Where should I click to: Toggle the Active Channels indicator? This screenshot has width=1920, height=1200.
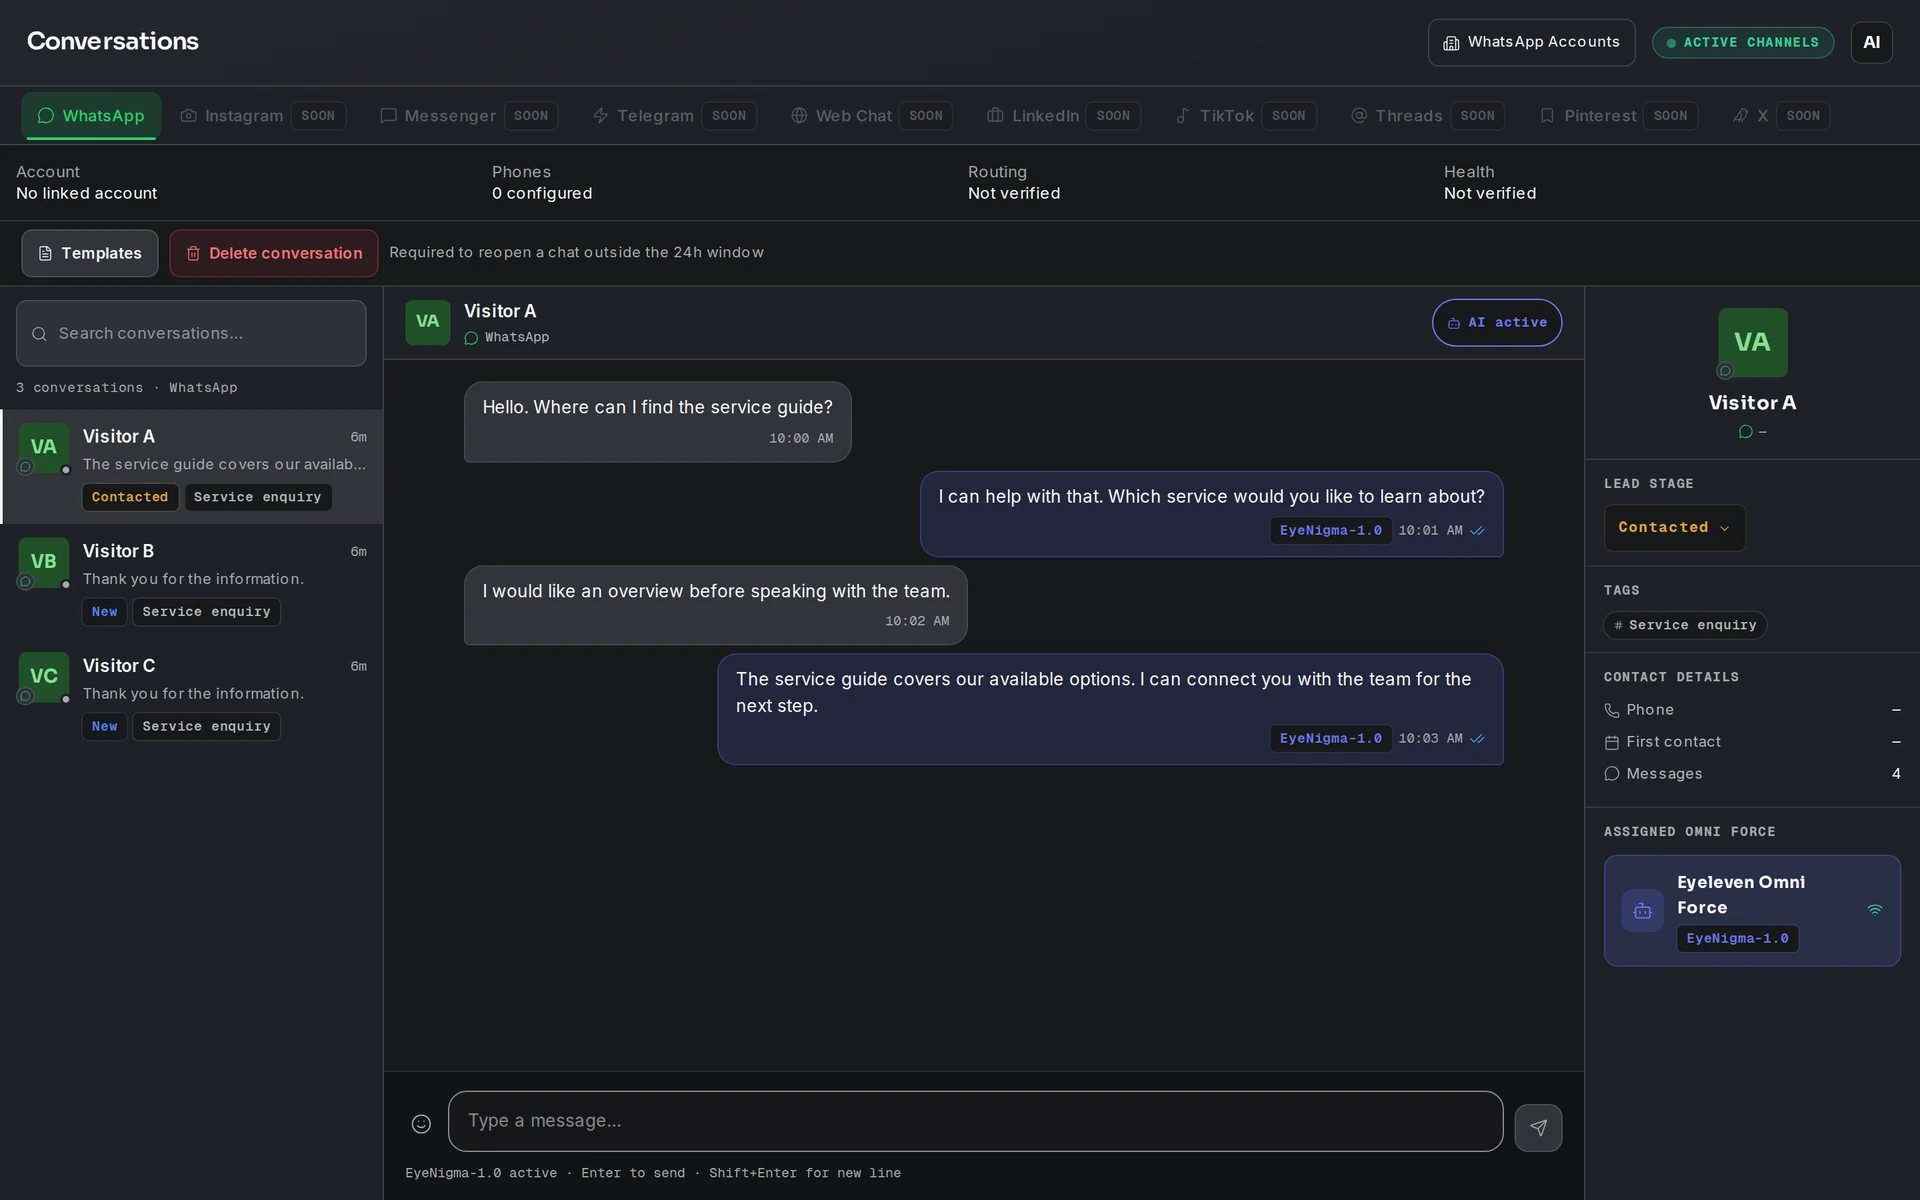tap(1743, 43)
